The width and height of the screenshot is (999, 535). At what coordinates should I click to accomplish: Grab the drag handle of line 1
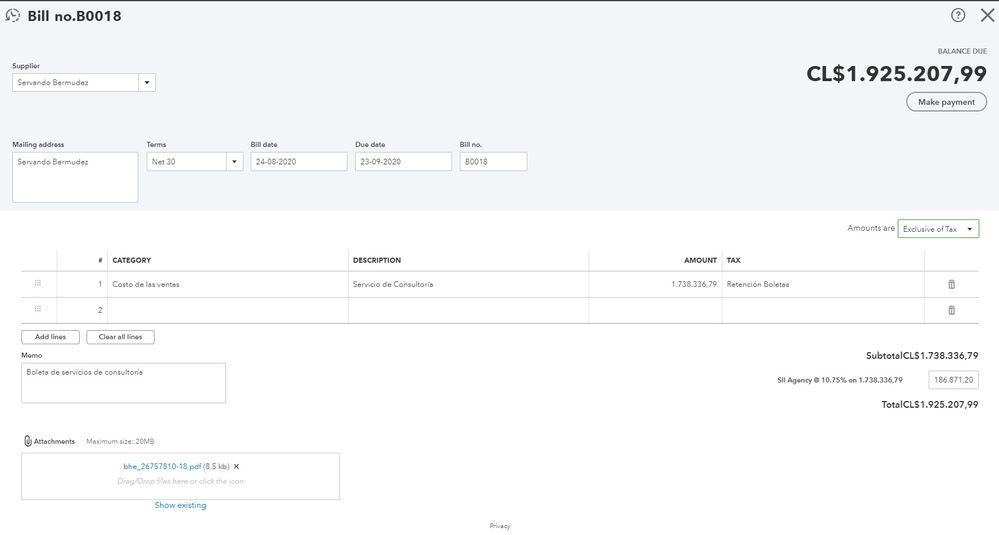pos(38,283)
